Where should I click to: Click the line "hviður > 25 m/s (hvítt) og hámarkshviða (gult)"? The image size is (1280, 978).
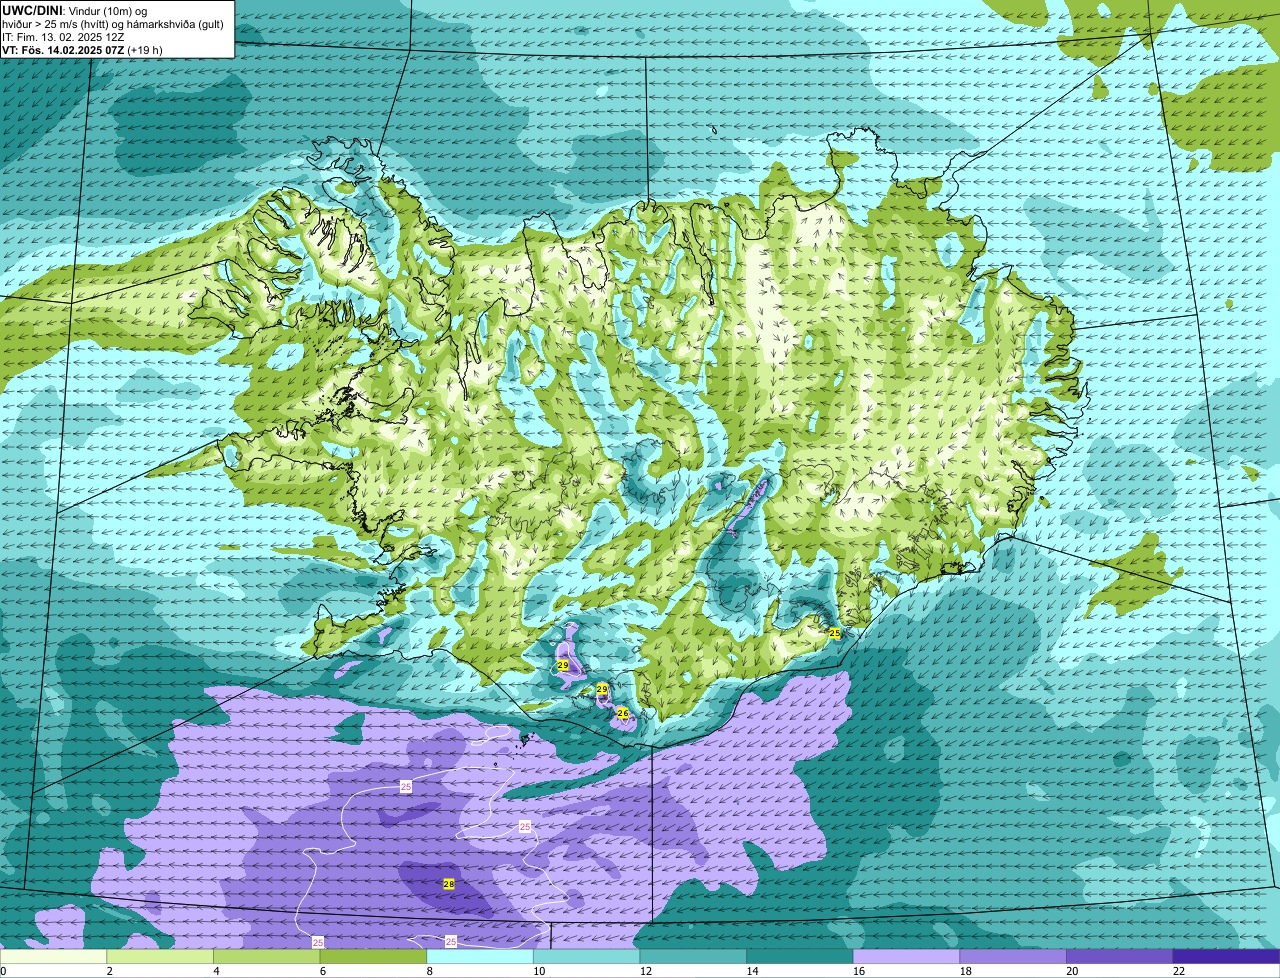[x=113, y=24]
